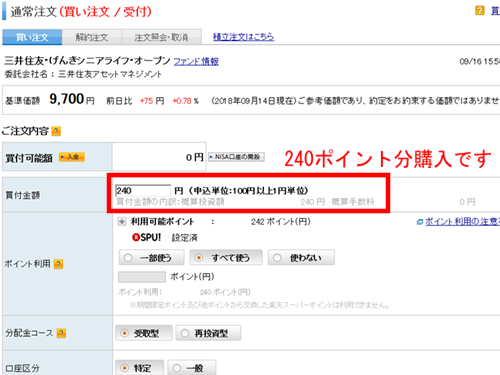Screen dimensions: 500x375
Task: Click the 9,700 base price value
Action: [x=67, y=99]
